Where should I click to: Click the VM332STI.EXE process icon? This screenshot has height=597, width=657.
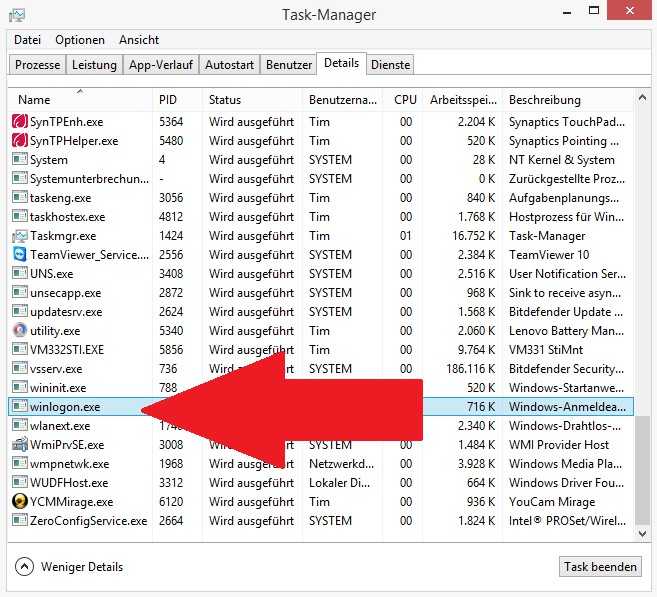click(20, 349)
